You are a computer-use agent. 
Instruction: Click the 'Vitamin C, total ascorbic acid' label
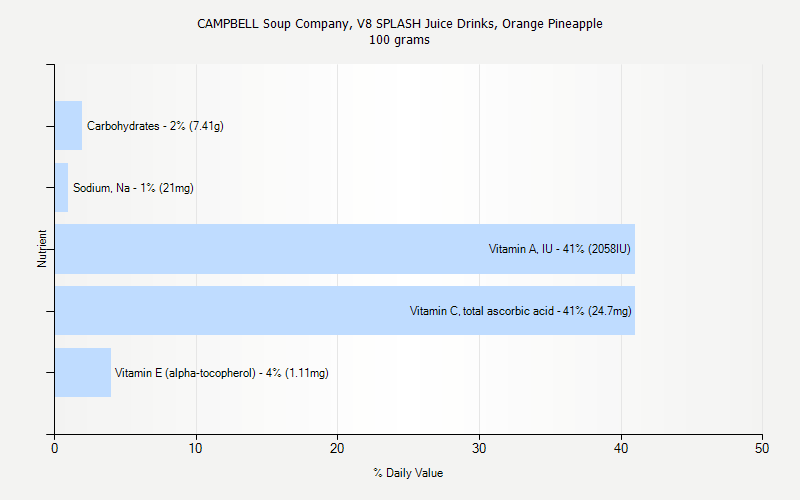(x=520, y=311)
